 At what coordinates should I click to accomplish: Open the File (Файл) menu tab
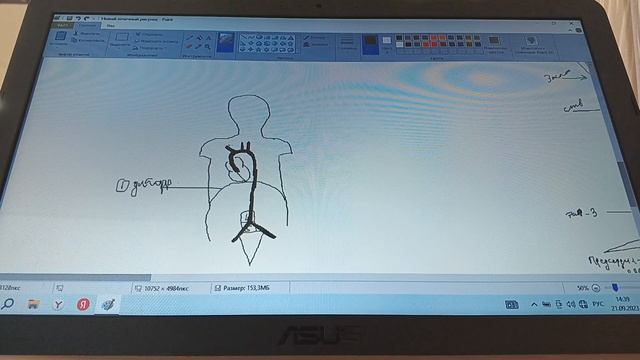click(x=62, y=25)
